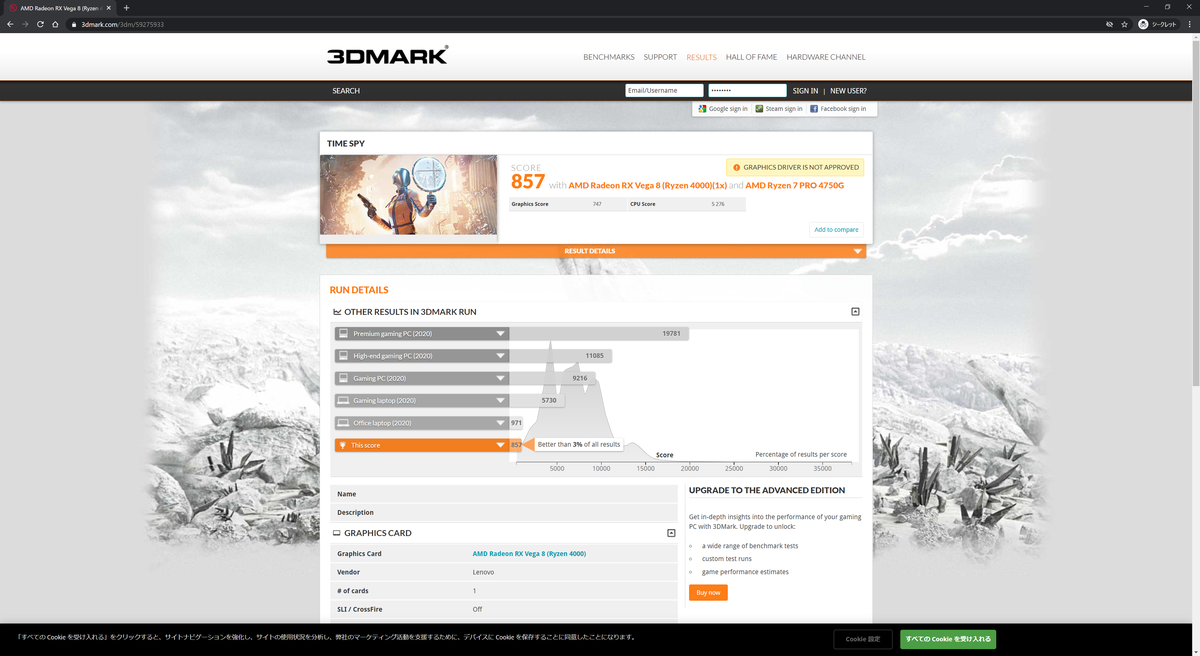Click the CPU Score value 5 276
Image resolution: width=1200 pixels, height=656 pixels.
(x=718, y=204)
